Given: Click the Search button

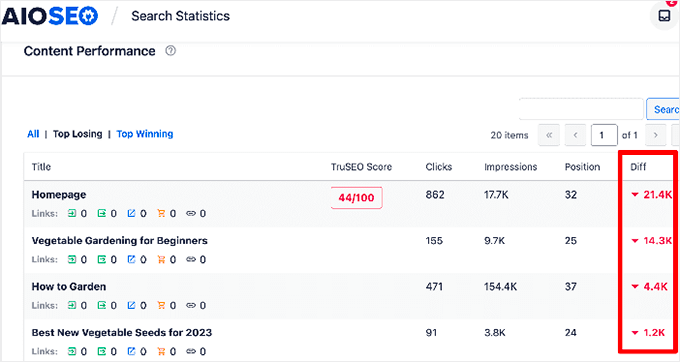Looking at the screenshot, I should click(x=663, y=109).
